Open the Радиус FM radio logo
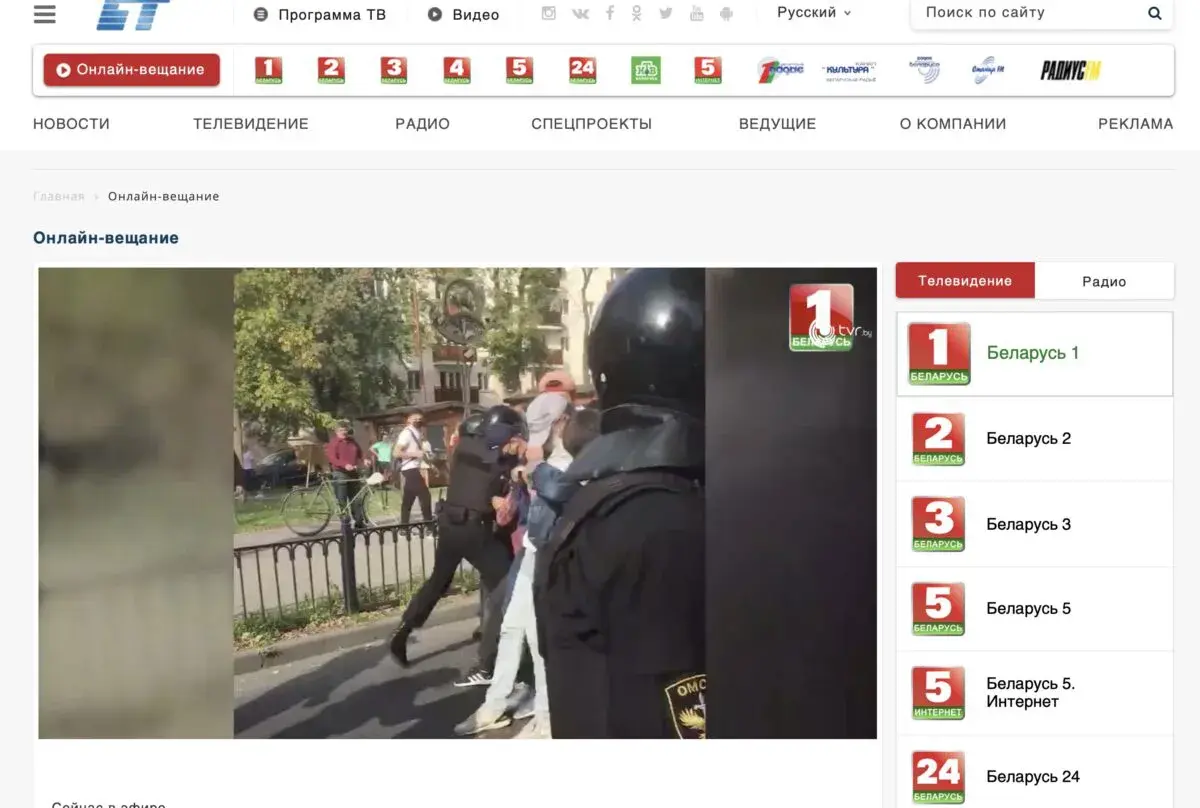This screenshot has height=808, width=1200. [1069, 70]
